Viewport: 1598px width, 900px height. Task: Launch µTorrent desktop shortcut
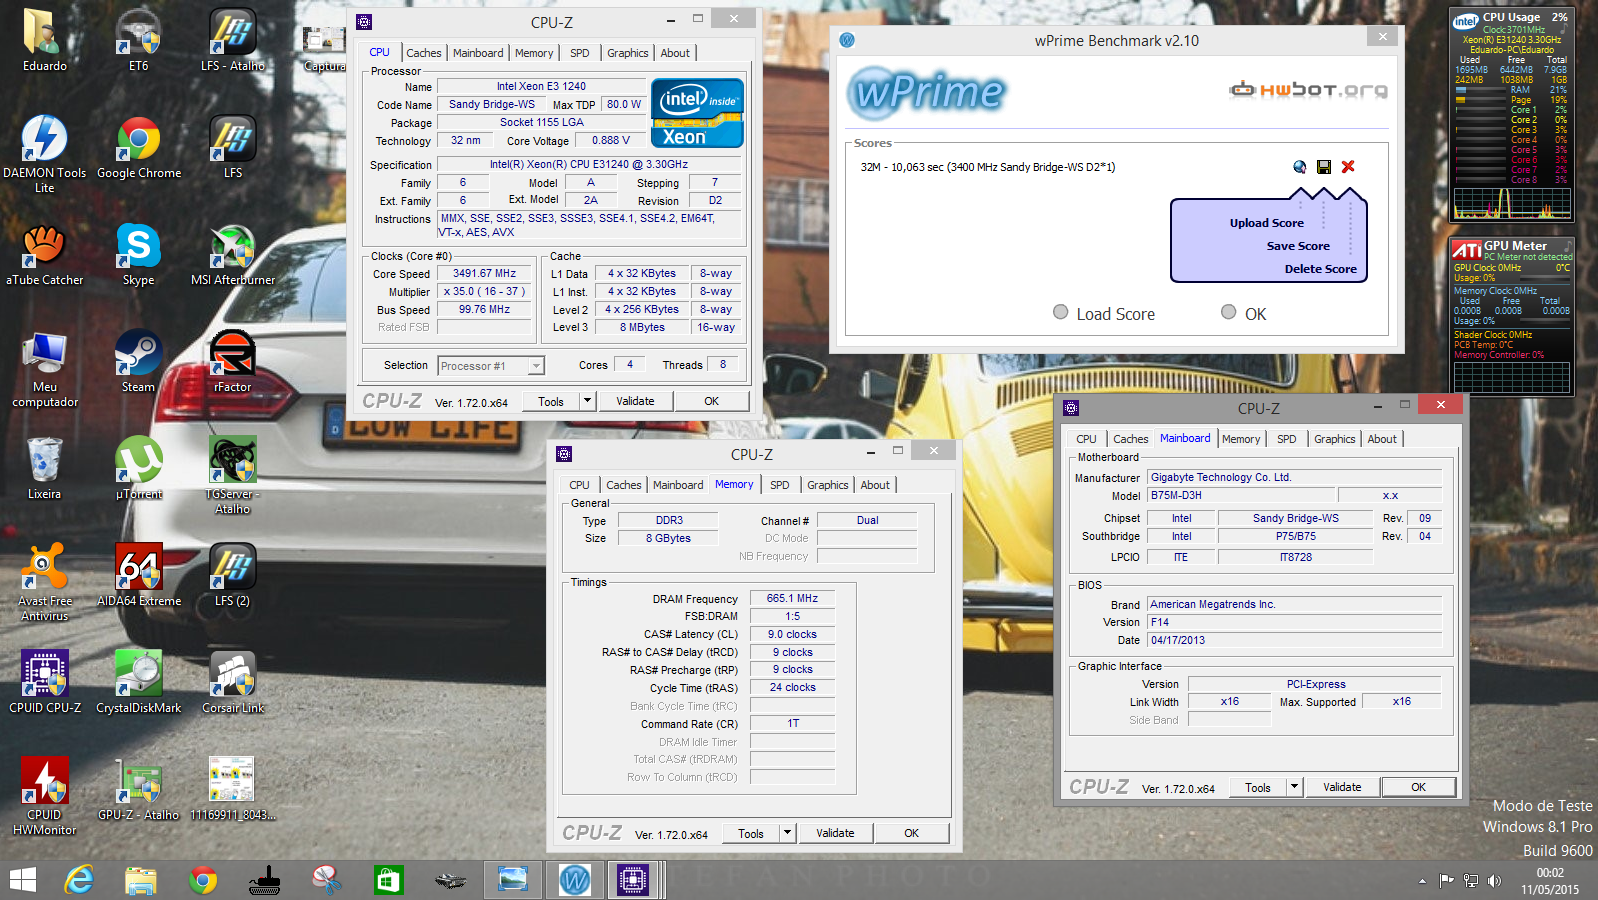[139, 468]
